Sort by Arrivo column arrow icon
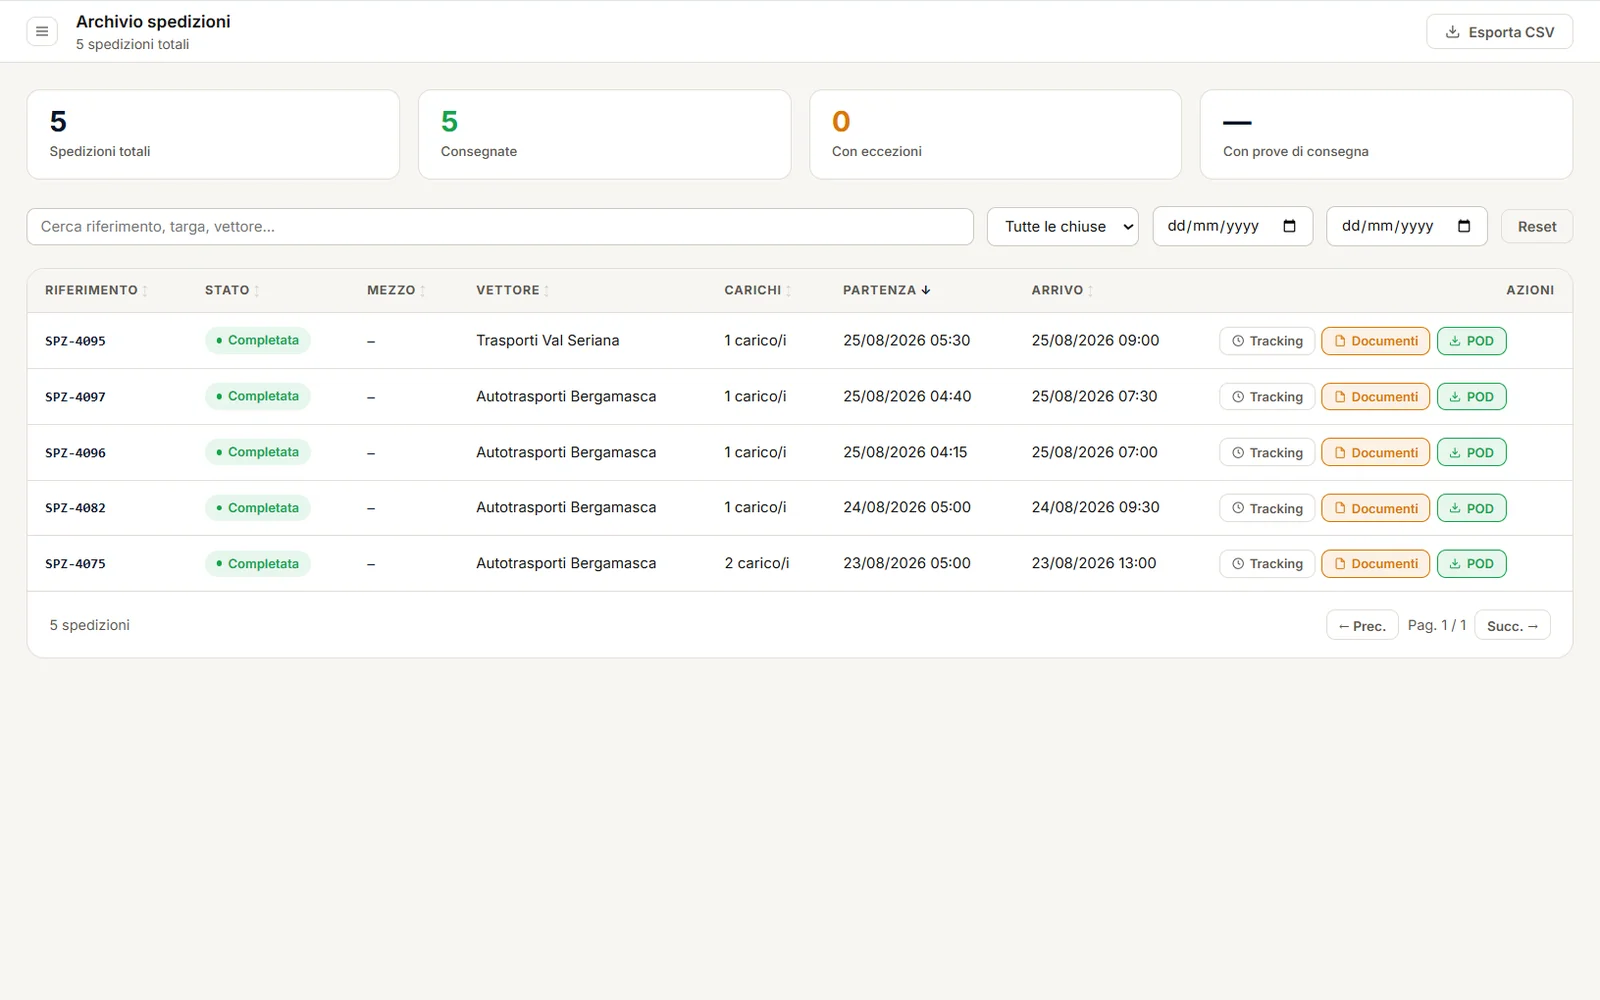The height and width of the screenshot is (1000, 1600). tap(1091, 291)
